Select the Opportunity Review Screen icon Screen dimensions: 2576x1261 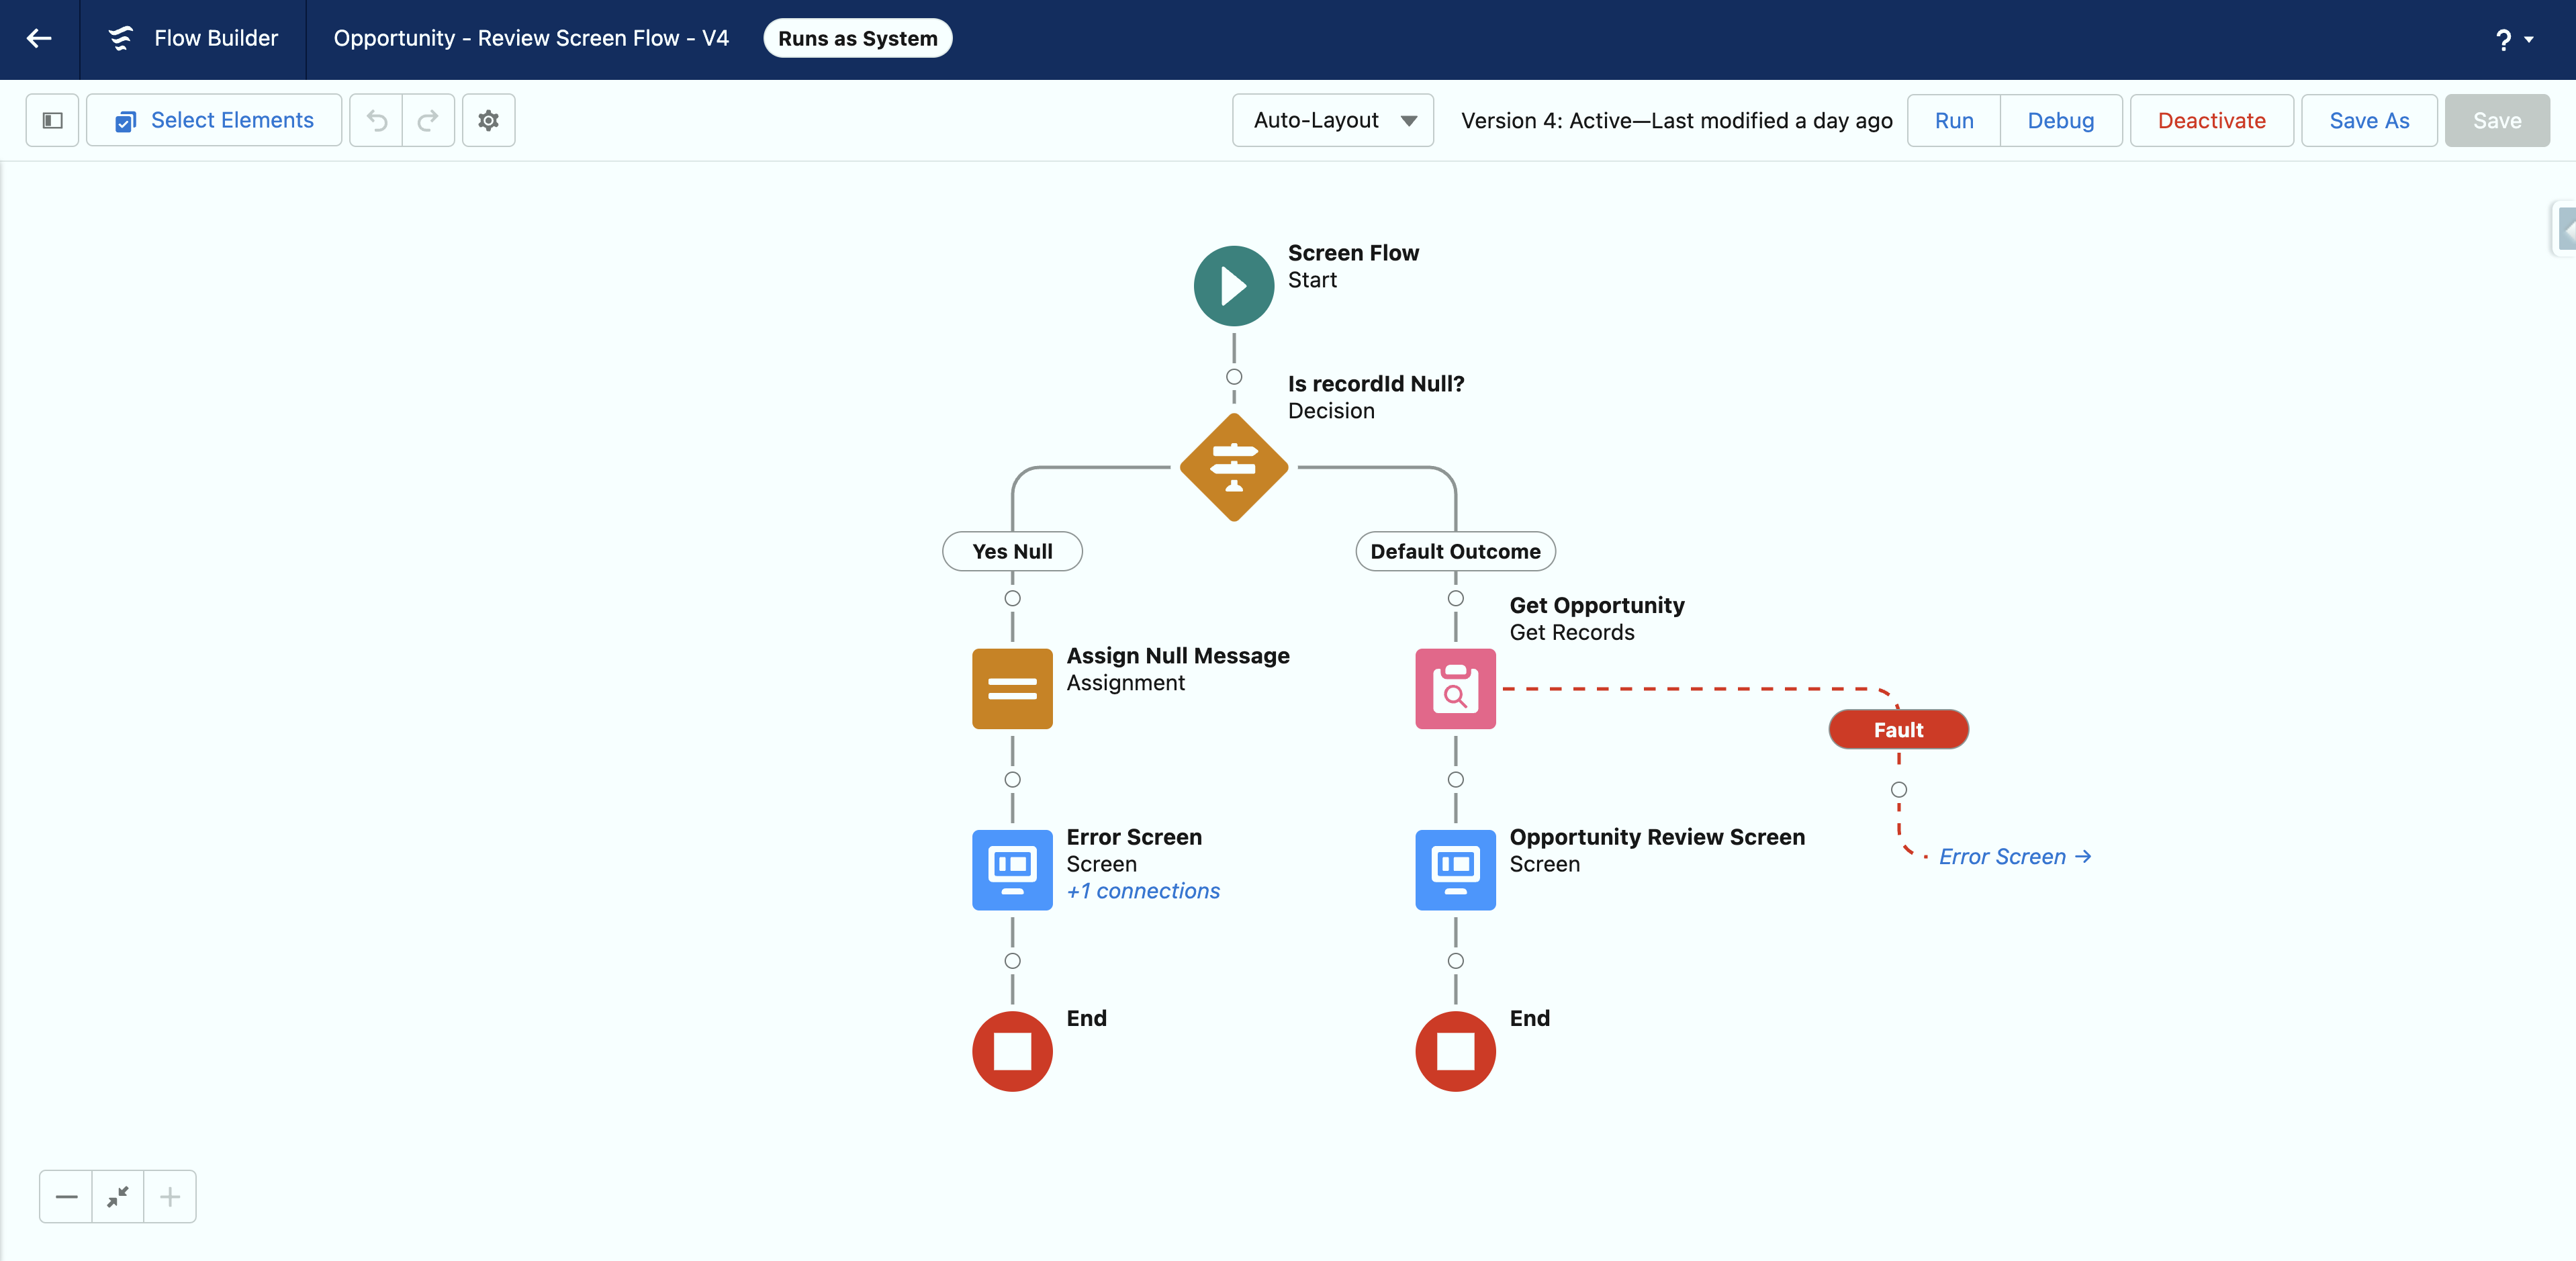(x=1455, y=869)
